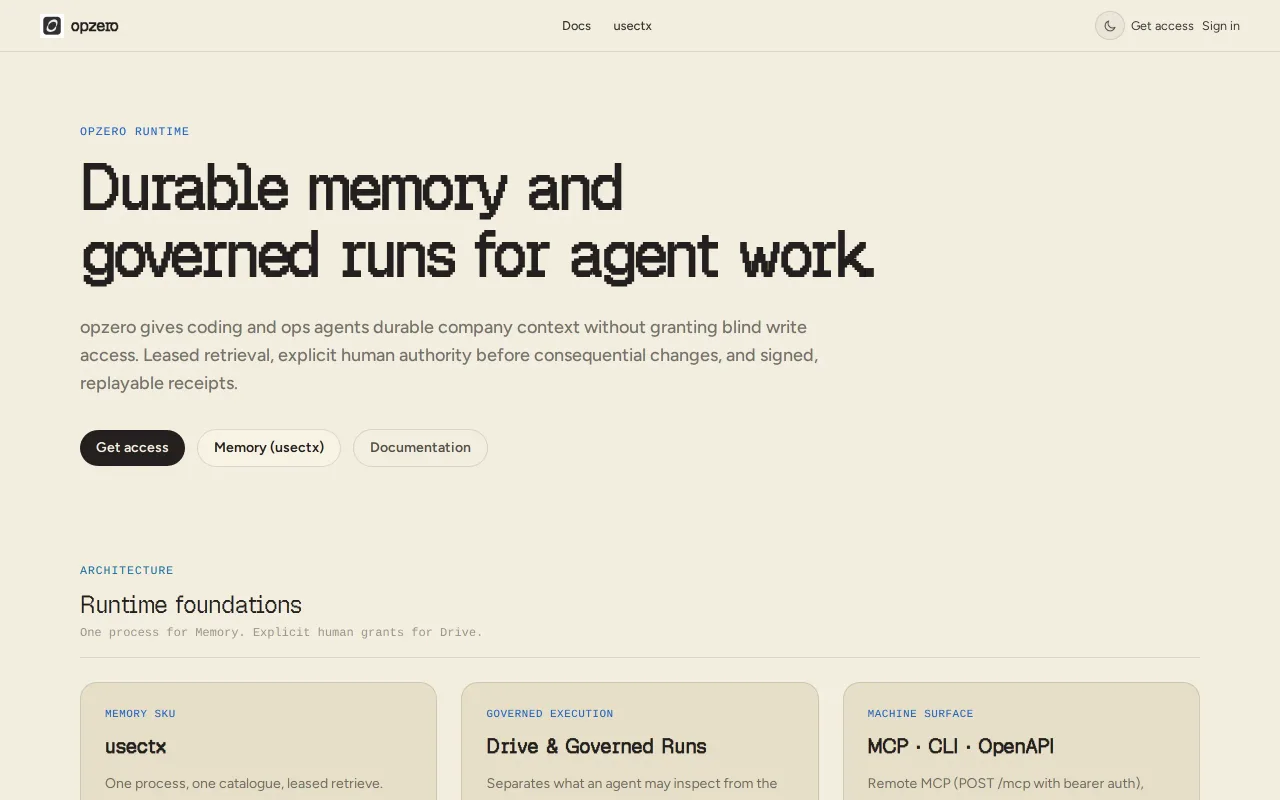Open the Memory (usectx) button

269,448
